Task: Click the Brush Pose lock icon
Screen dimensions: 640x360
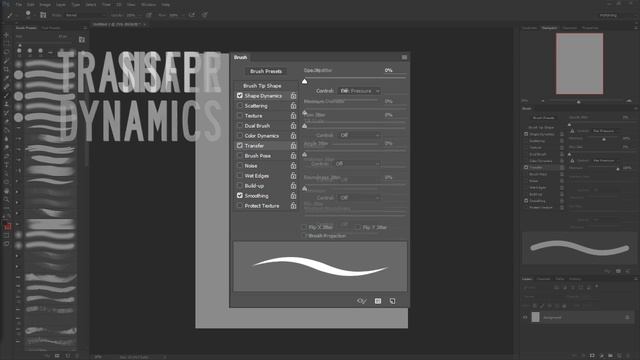Action: 293,156
